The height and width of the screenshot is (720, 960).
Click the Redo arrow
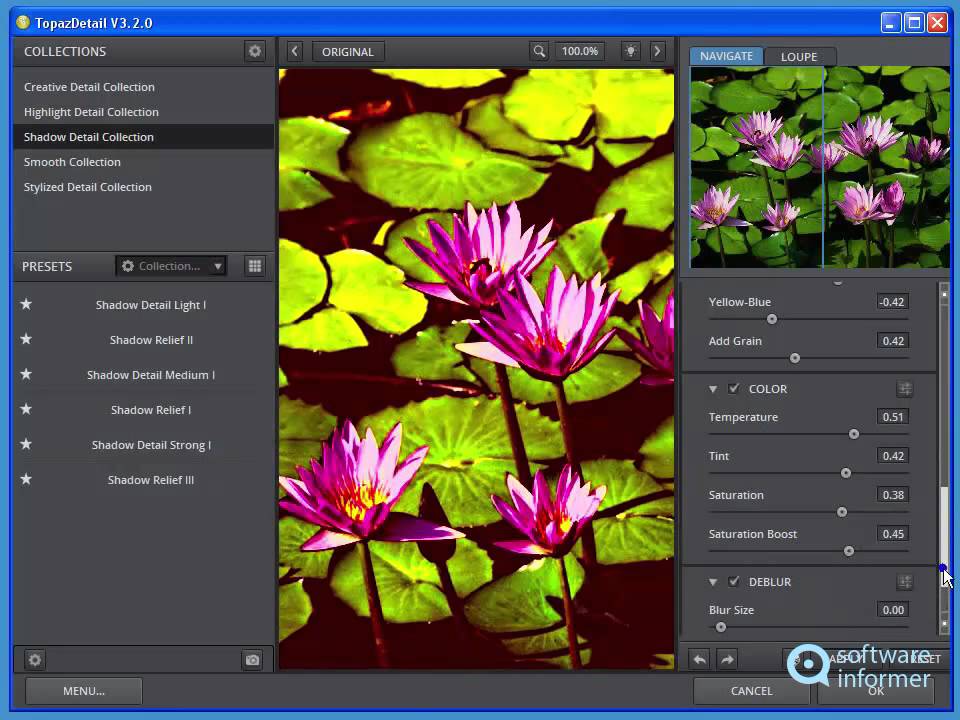pos(727,659)
